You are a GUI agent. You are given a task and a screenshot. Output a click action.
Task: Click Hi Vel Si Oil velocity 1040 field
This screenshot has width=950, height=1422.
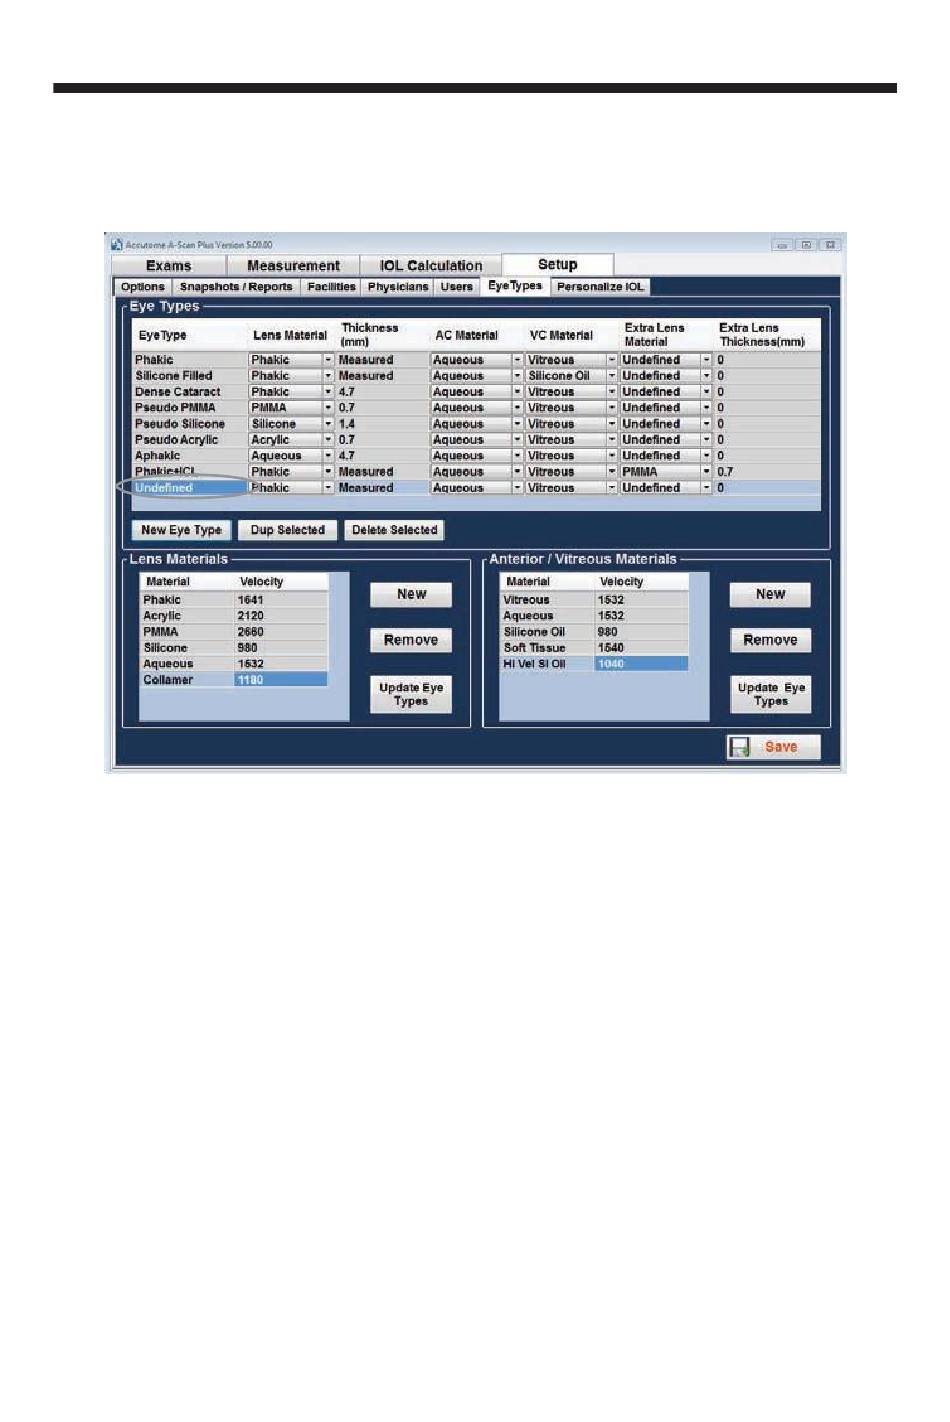(x=641, y=664)
